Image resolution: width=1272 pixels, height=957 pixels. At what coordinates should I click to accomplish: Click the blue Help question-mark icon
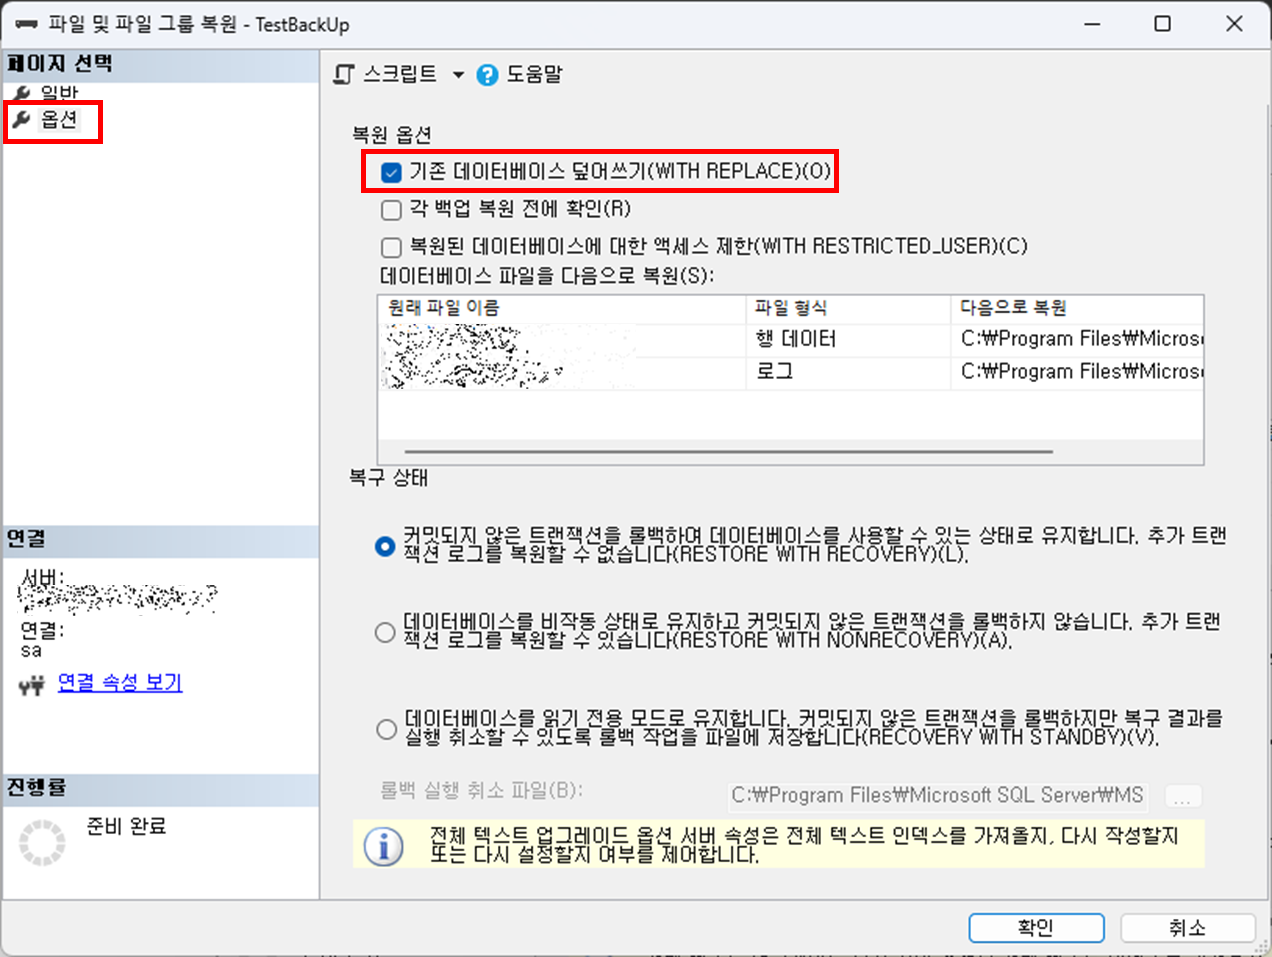487,73
